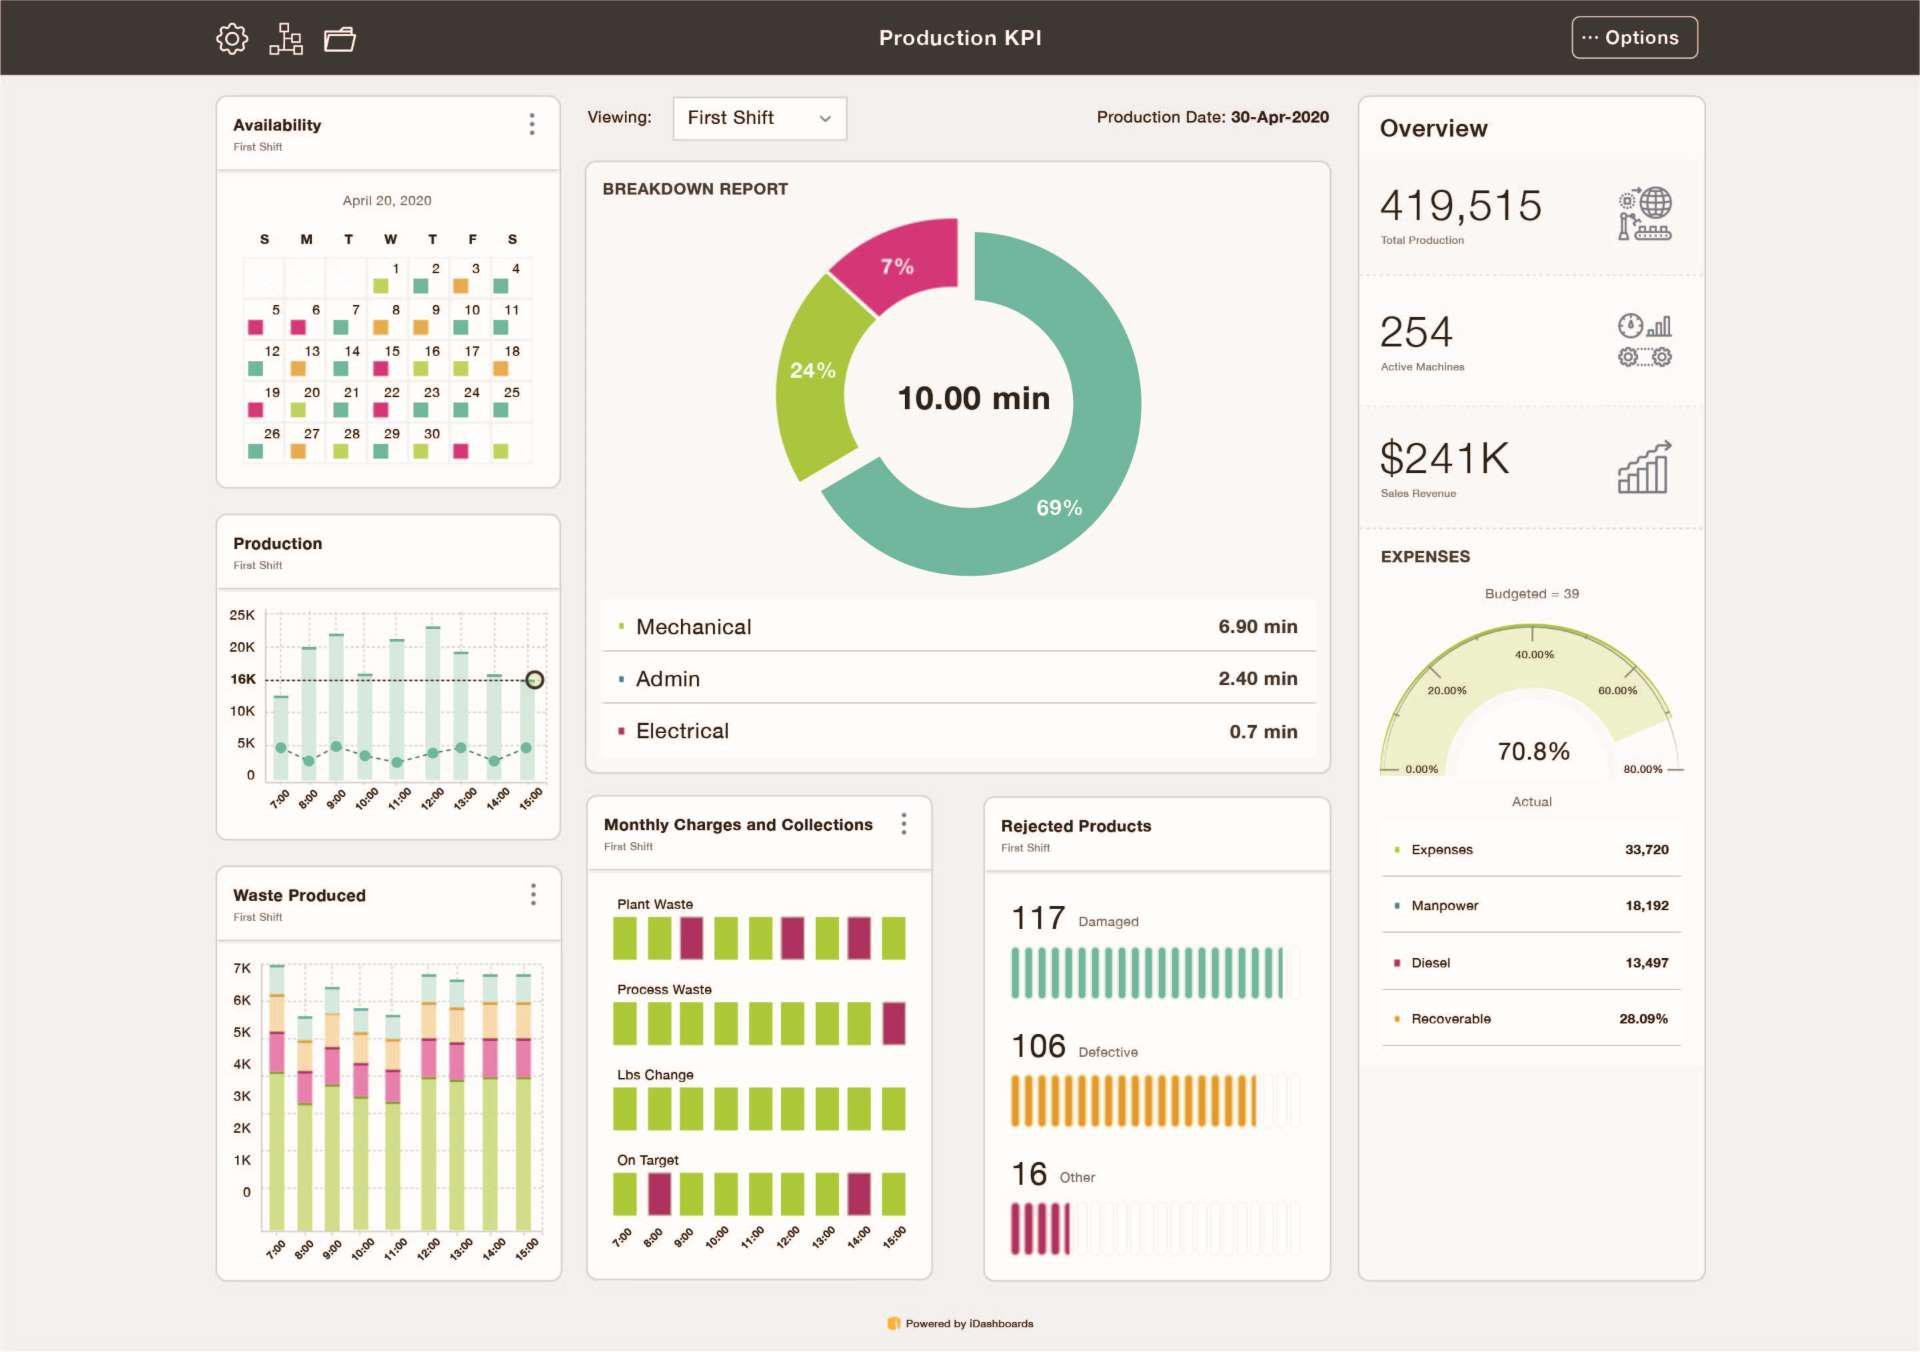Open the folder icon in header
Screen dimensions: 1920x1352
coord(340,39)
